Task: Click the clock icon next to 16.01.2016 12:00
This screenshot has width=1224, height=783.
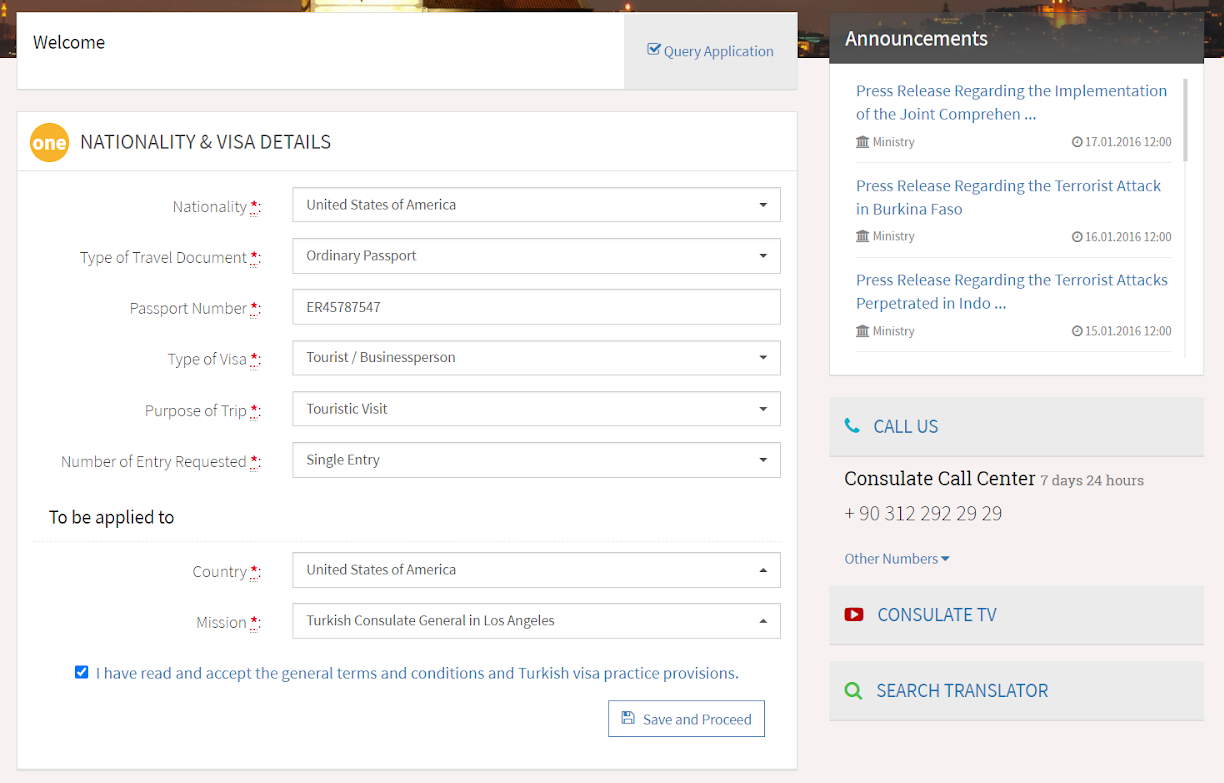Action: [x=1077, y=237]
